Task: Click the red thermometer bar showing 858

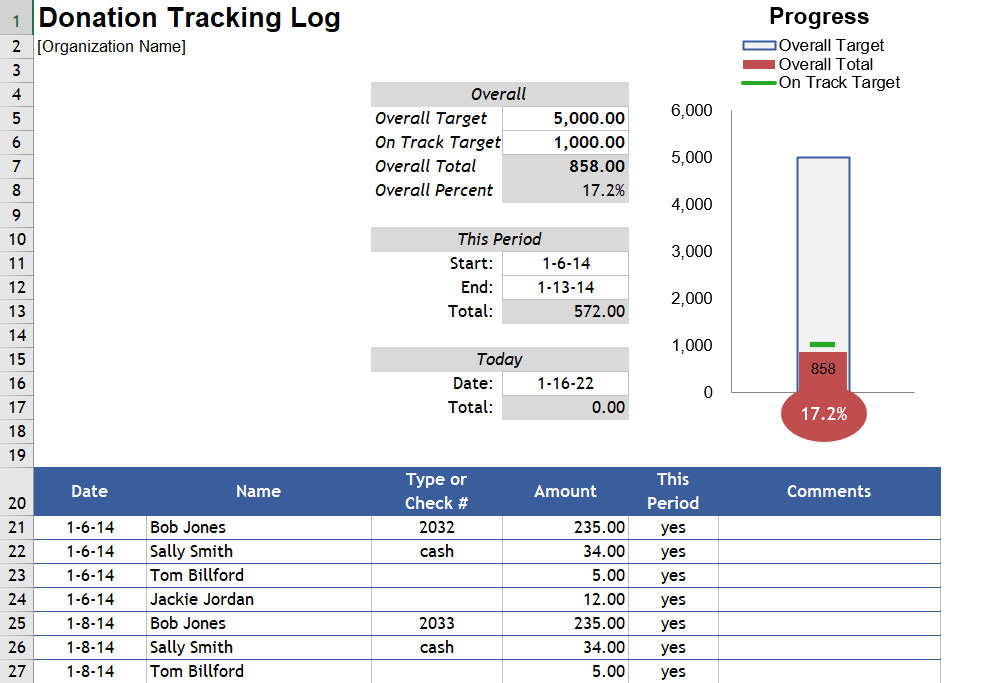Action: [822, 370]
